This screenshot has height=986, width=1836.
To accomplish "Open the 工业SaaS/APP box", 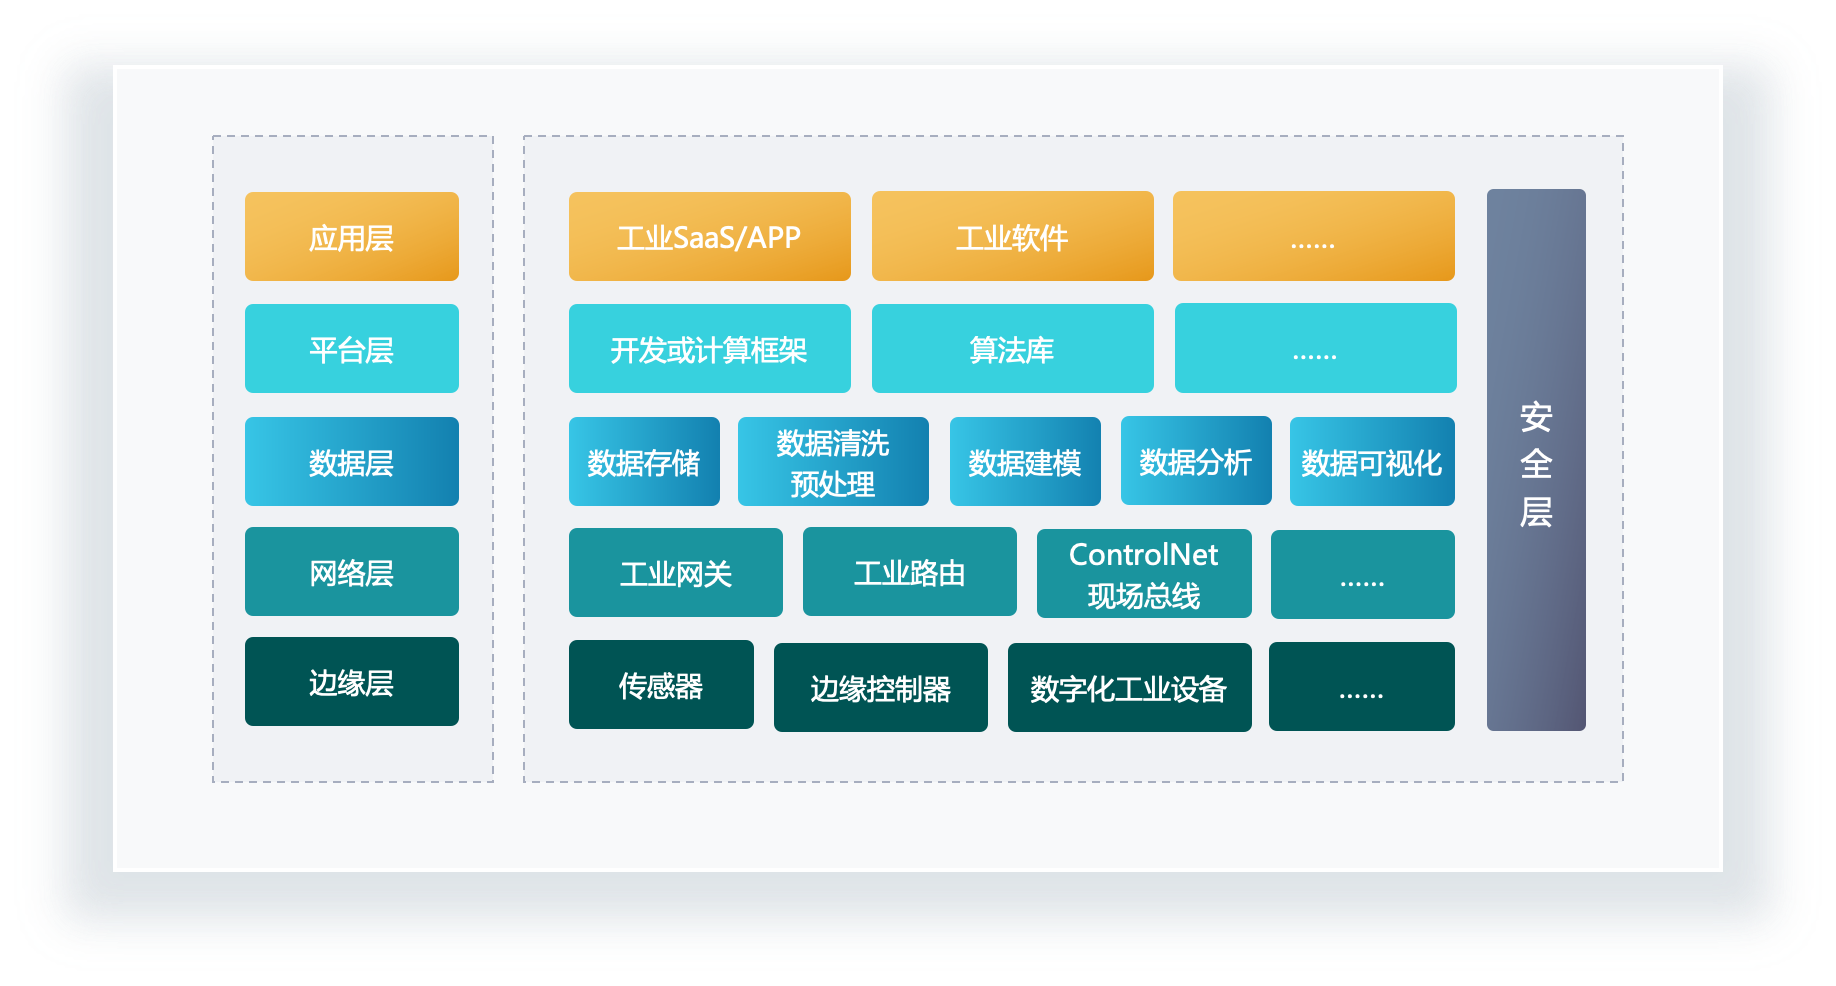I will 709,237.
